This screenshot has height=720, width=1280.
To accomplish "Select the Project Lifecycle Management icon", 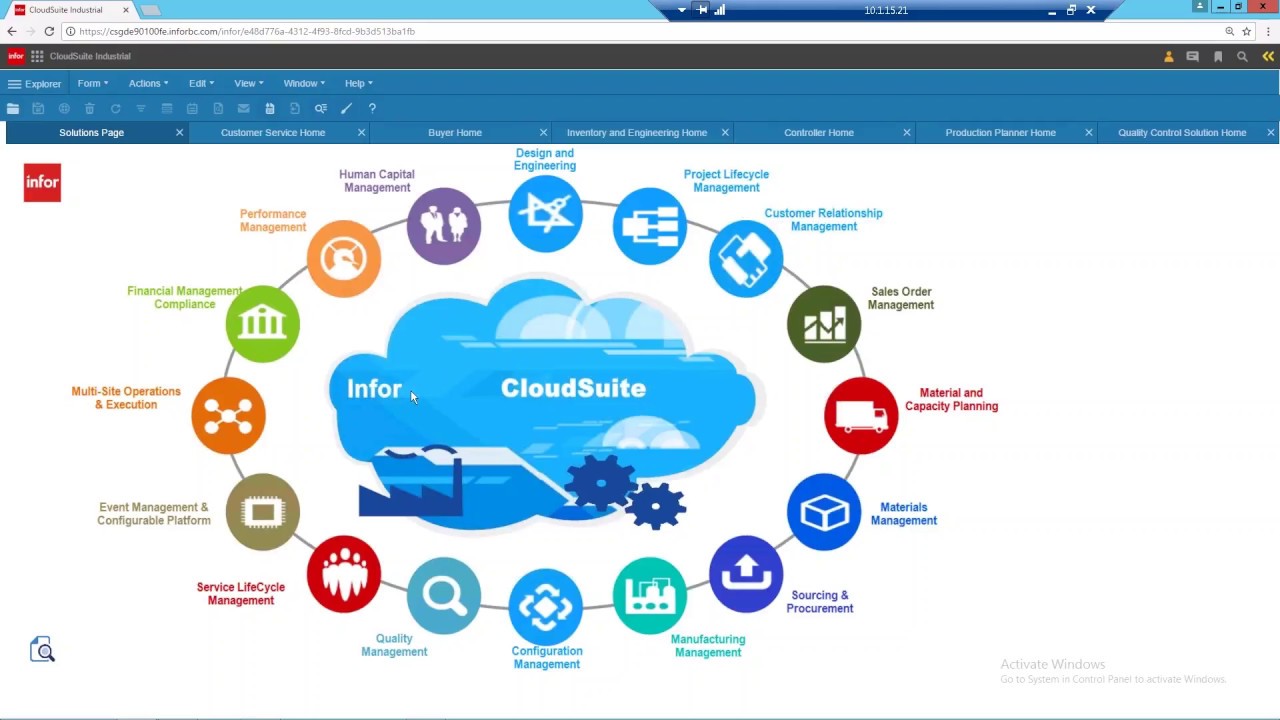I will coord(649,226).
